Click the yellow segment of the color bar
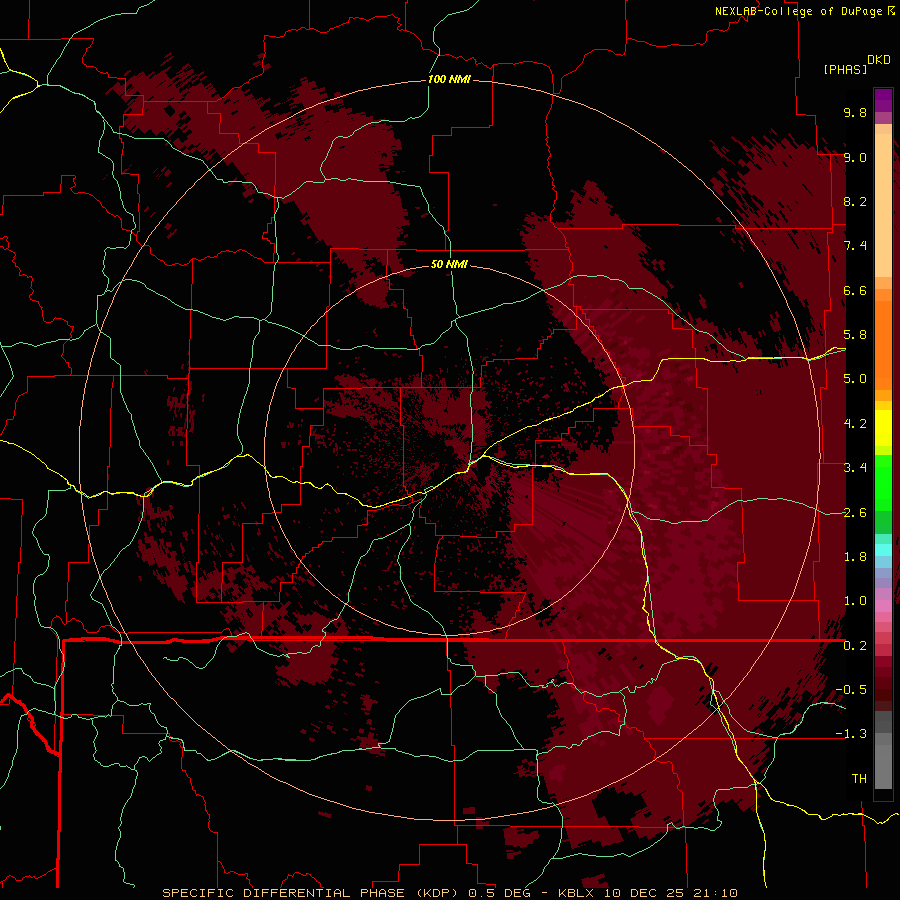Screen dimensions: 900x900 [x=883, y=428]
